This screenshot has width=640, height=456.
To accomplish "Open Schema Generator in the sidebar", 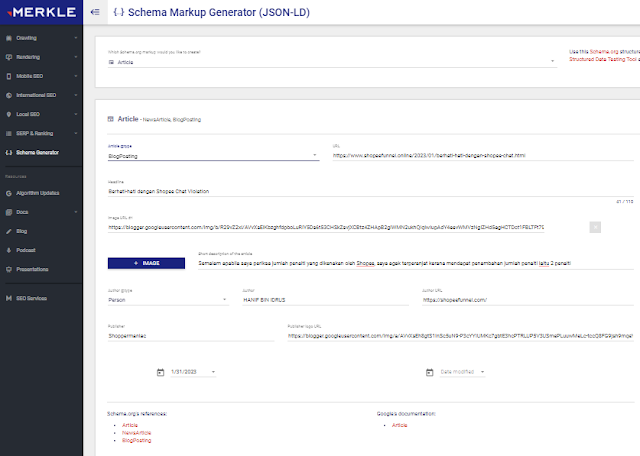I will click(38, 153).
